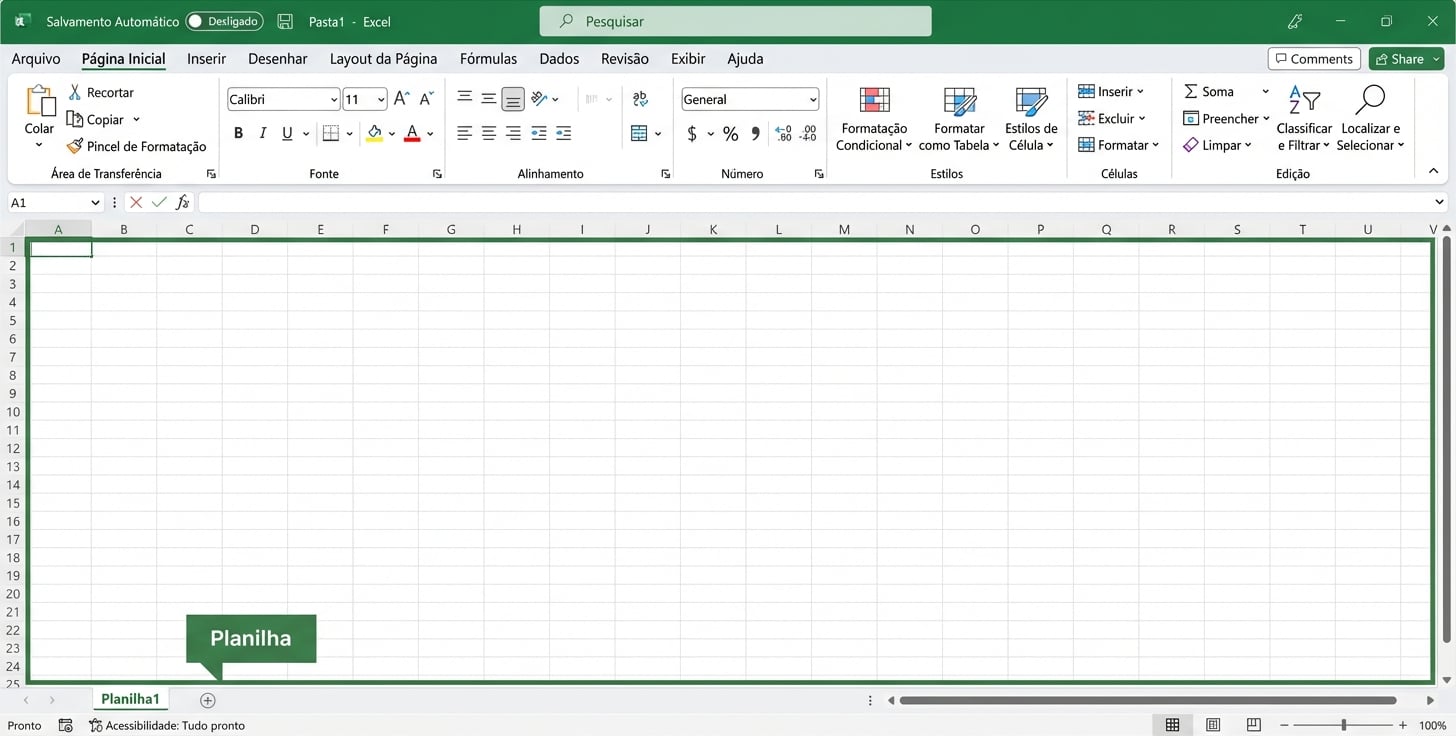Viewport: 1456px width, 736px height.
Task: Decrease decimal places
Action: [x=809, y=133]
